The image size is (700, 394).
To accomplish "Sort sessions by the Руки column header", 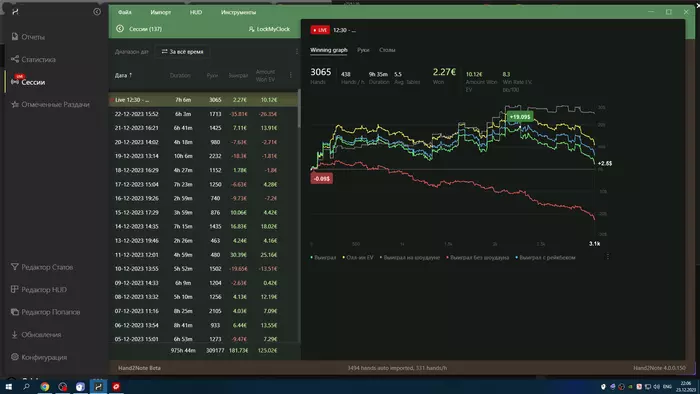I will pos(212,75).
